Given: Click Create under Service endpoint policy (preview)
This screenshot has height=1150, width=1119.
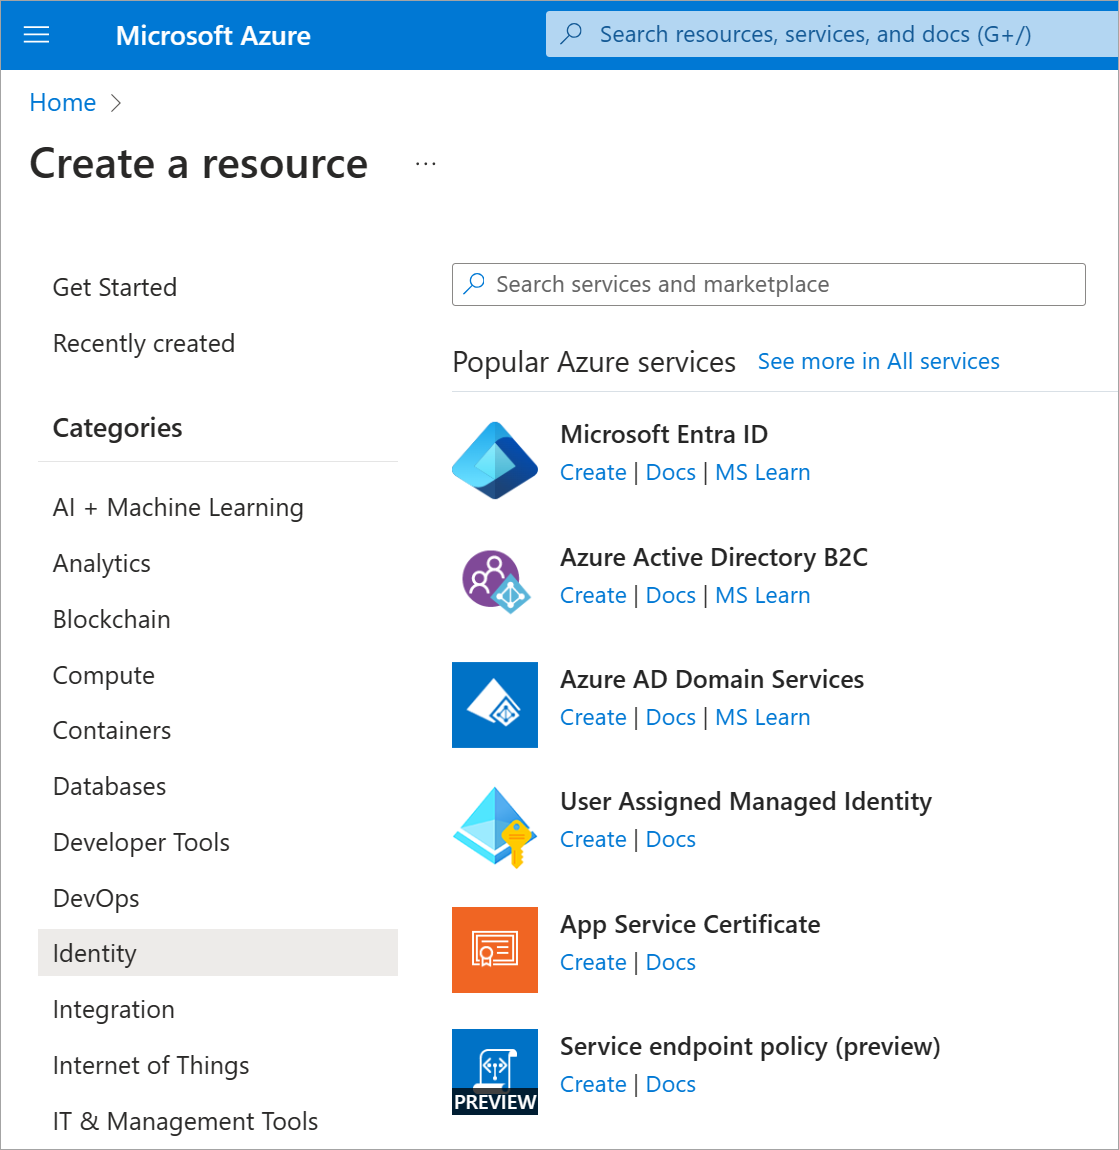Looking at the screenshot, I should click(593, 1084).
